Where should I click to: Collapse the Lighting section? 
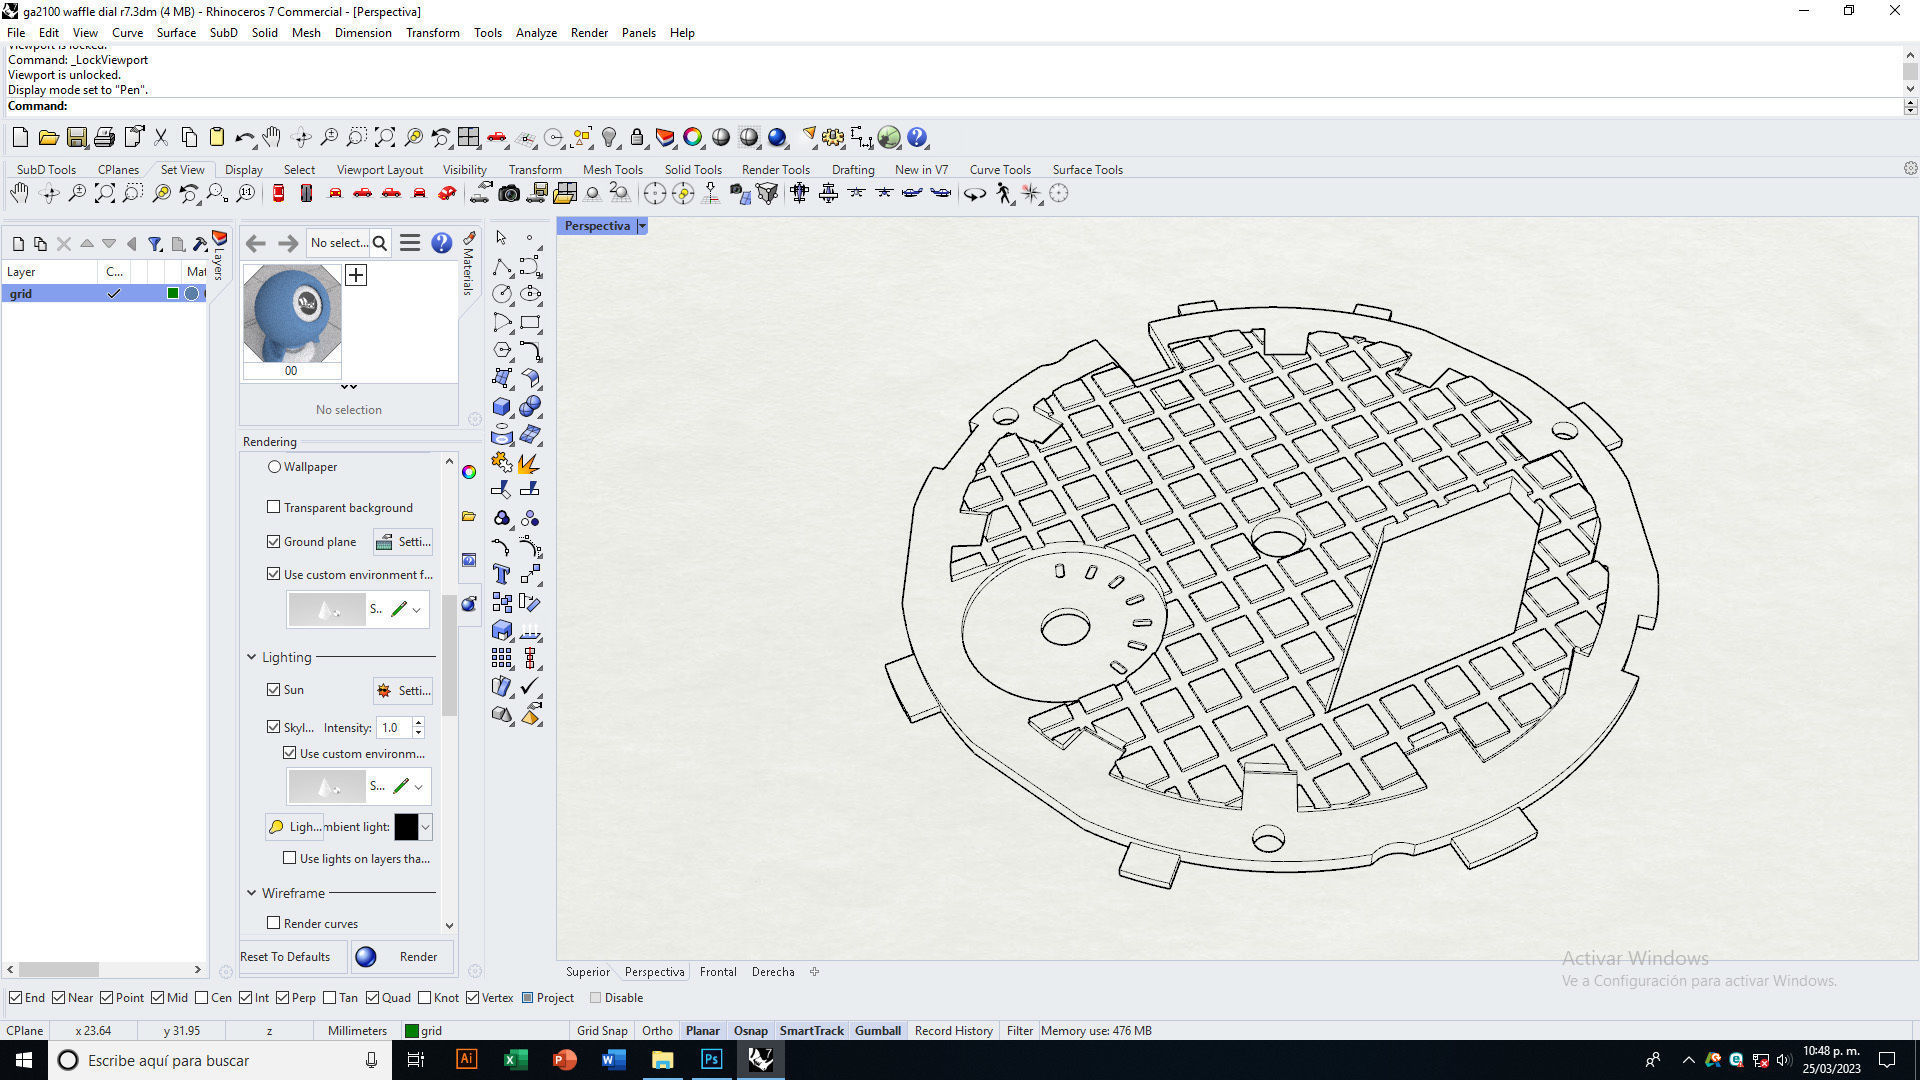coord(251,657)
